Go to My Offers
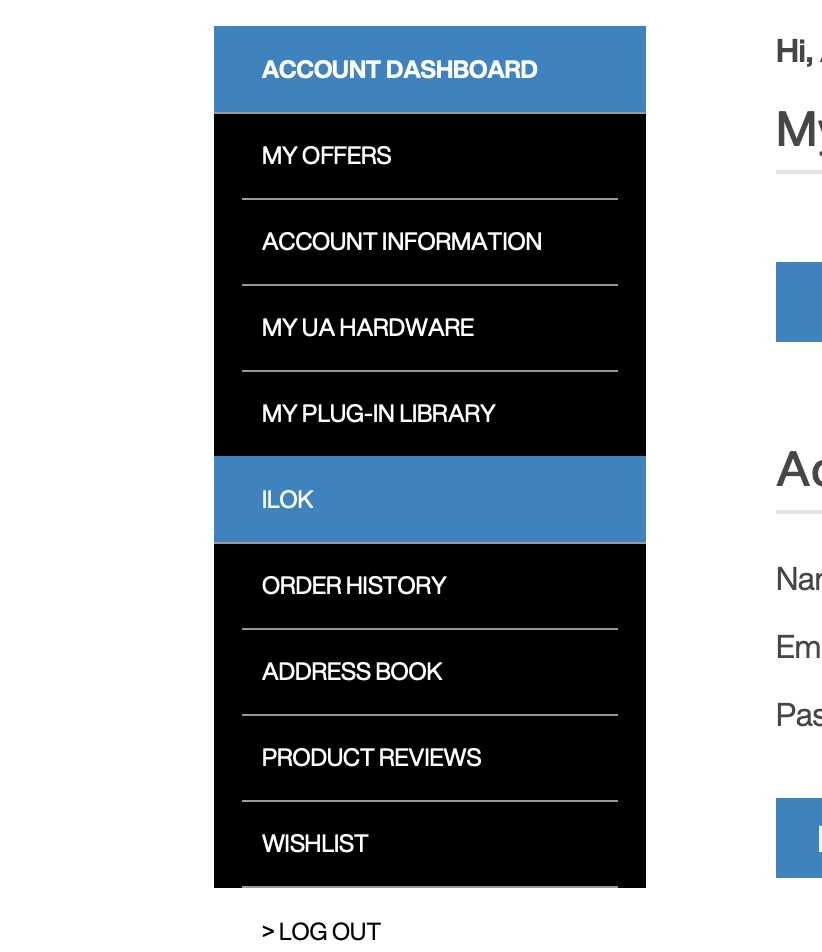822x952 pixels. (430, 156)
